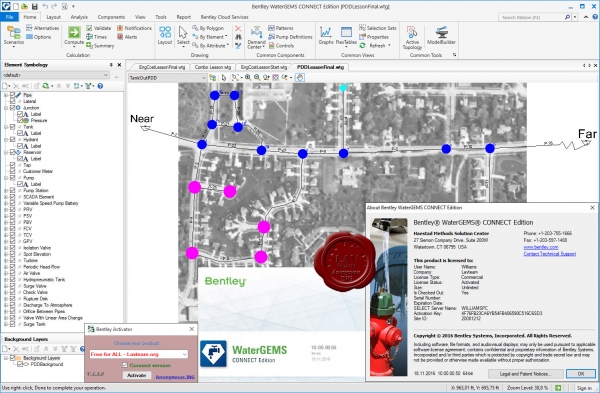This screenshot has height=393, width=600.
Task: Open the By Element dropdown arrow
Action: pos(226,37)
